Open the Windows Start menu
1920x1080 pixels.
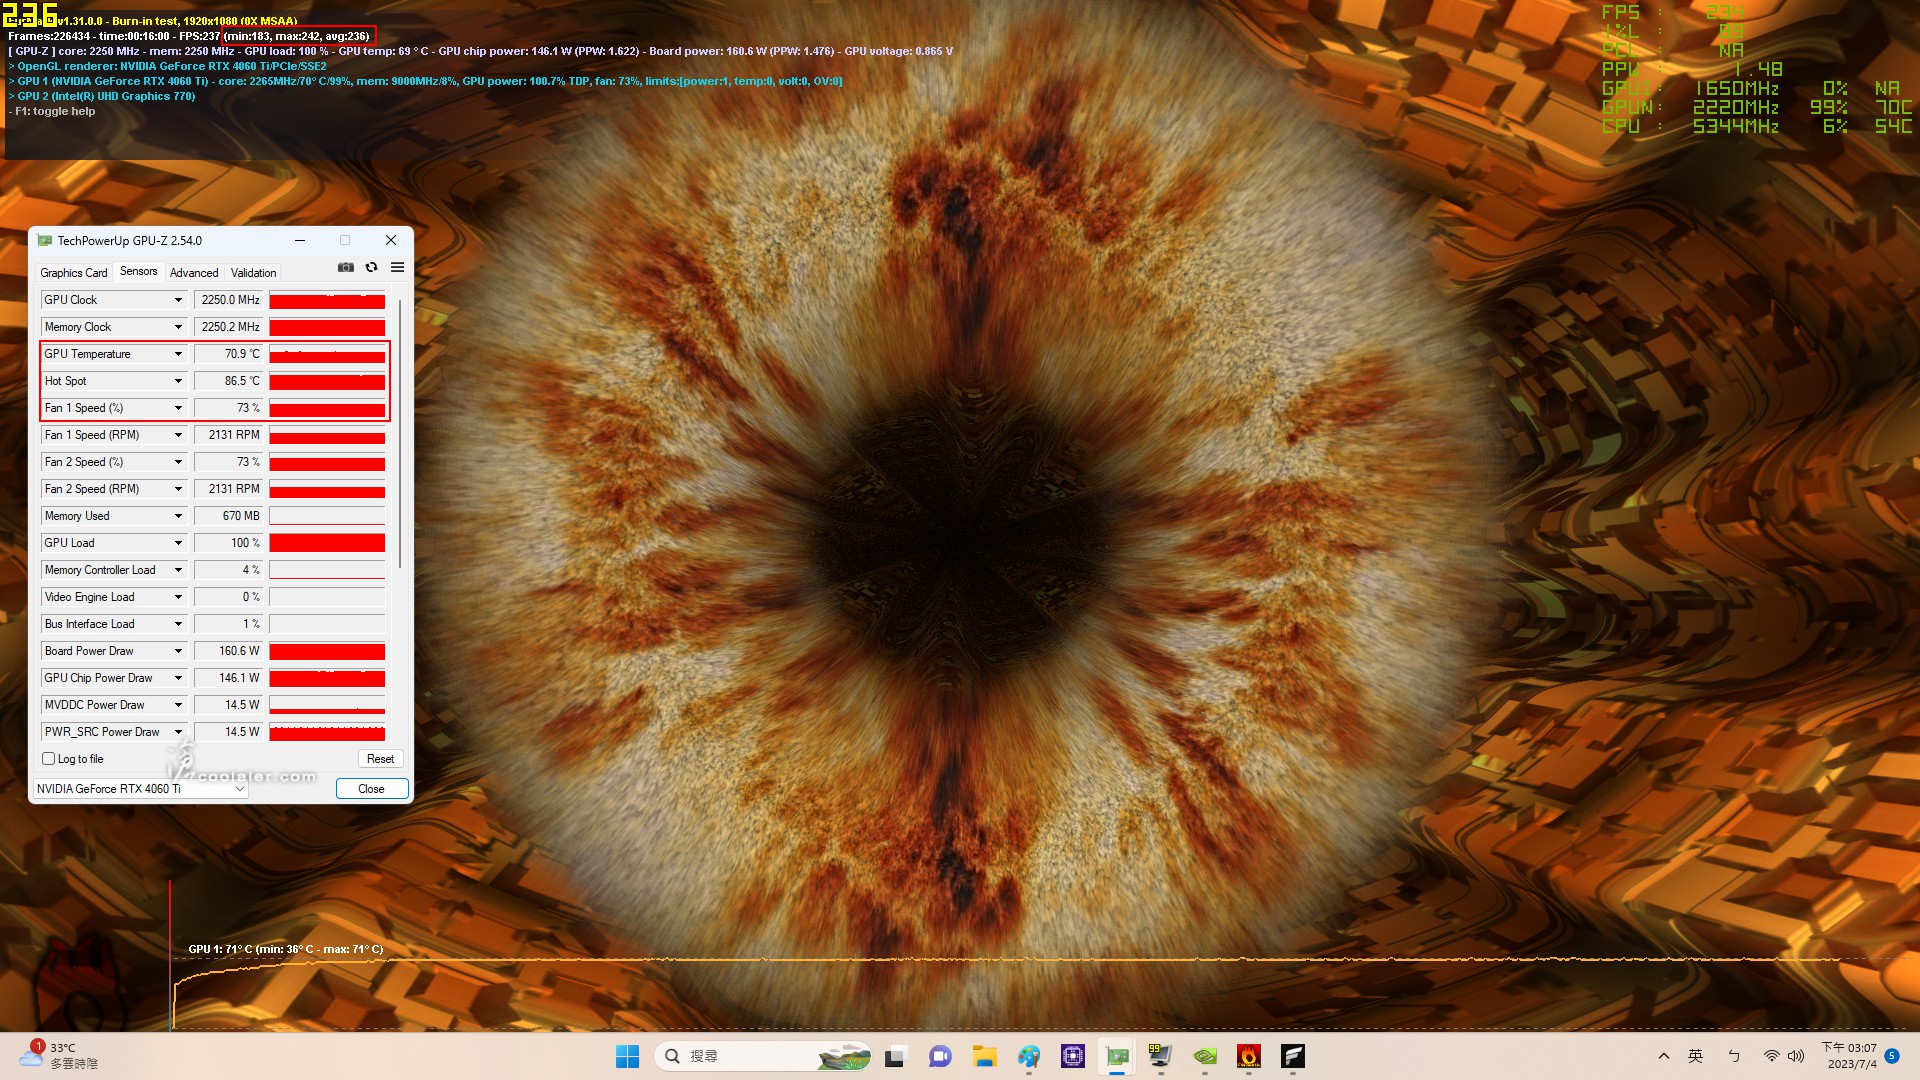(x=628, y=1056)
